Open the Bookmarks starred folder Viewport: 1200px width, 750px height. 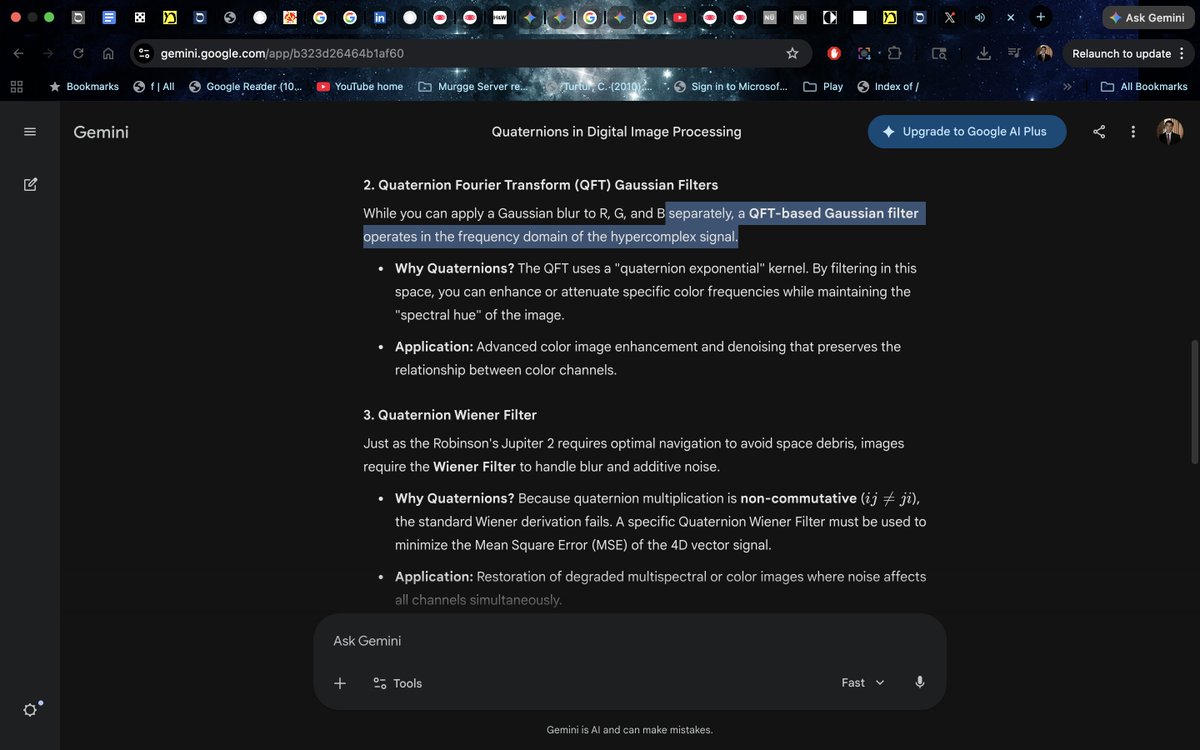84,87
